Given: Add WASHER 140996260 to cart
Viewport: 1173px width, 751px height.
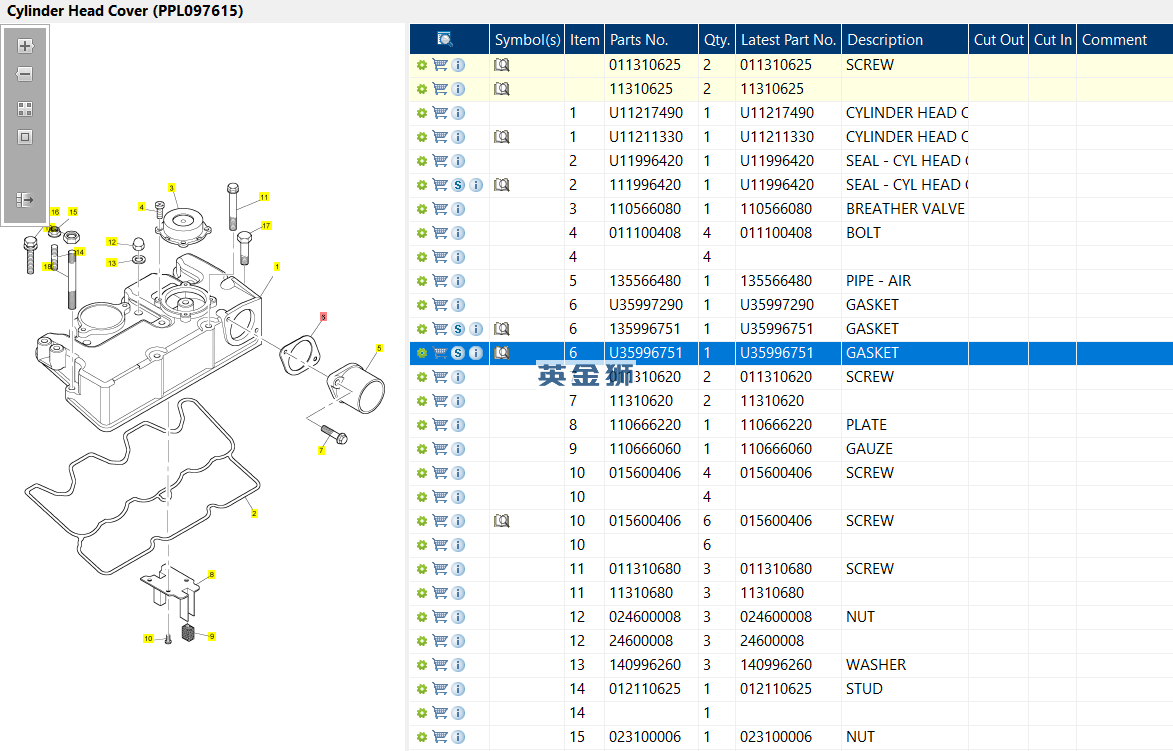Looking at the screenshot, I should pos(440,665).
